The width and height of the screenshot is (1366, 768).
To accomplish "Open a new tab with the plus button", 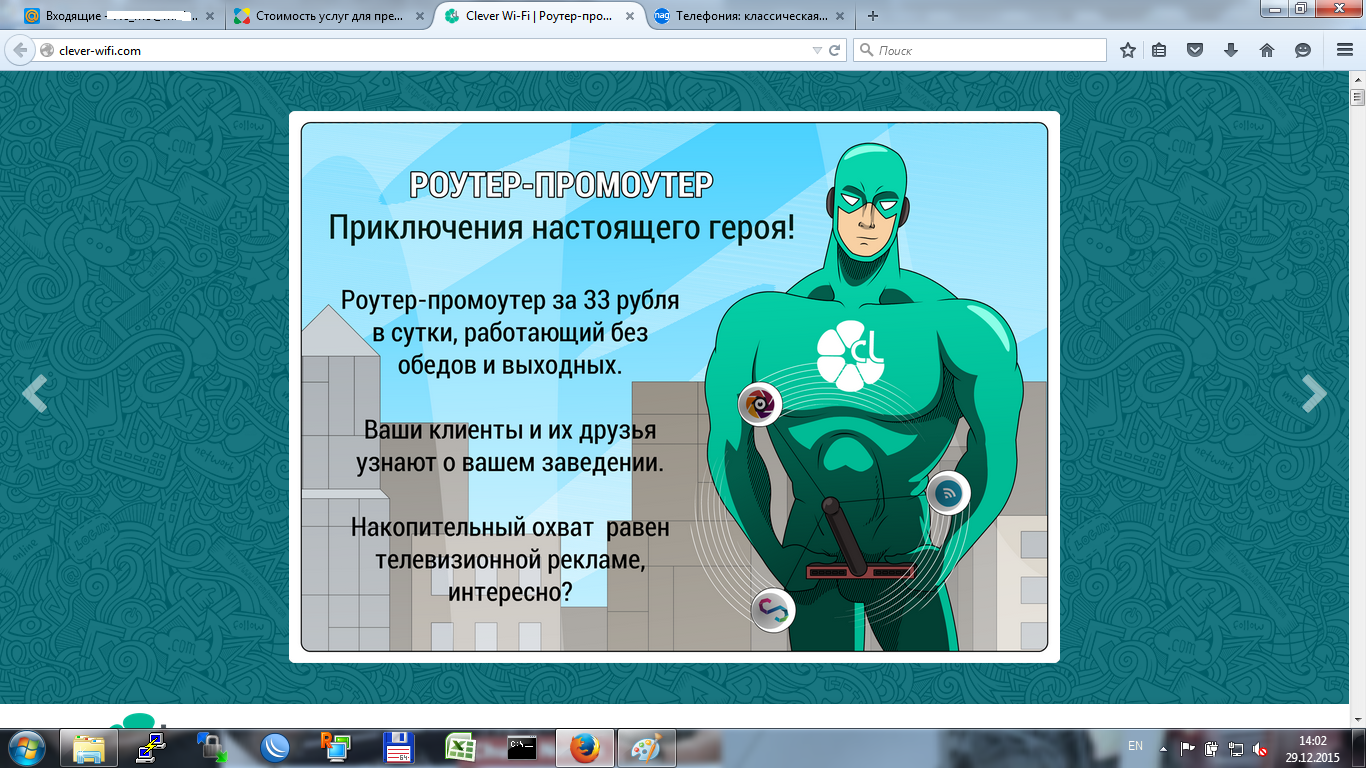I will coord(873,16).
